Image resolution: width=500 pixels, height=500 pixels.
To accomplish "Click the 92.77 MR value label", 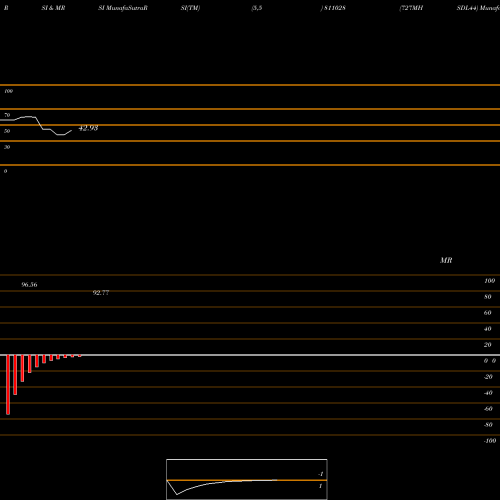I will [x=101, y=293].
